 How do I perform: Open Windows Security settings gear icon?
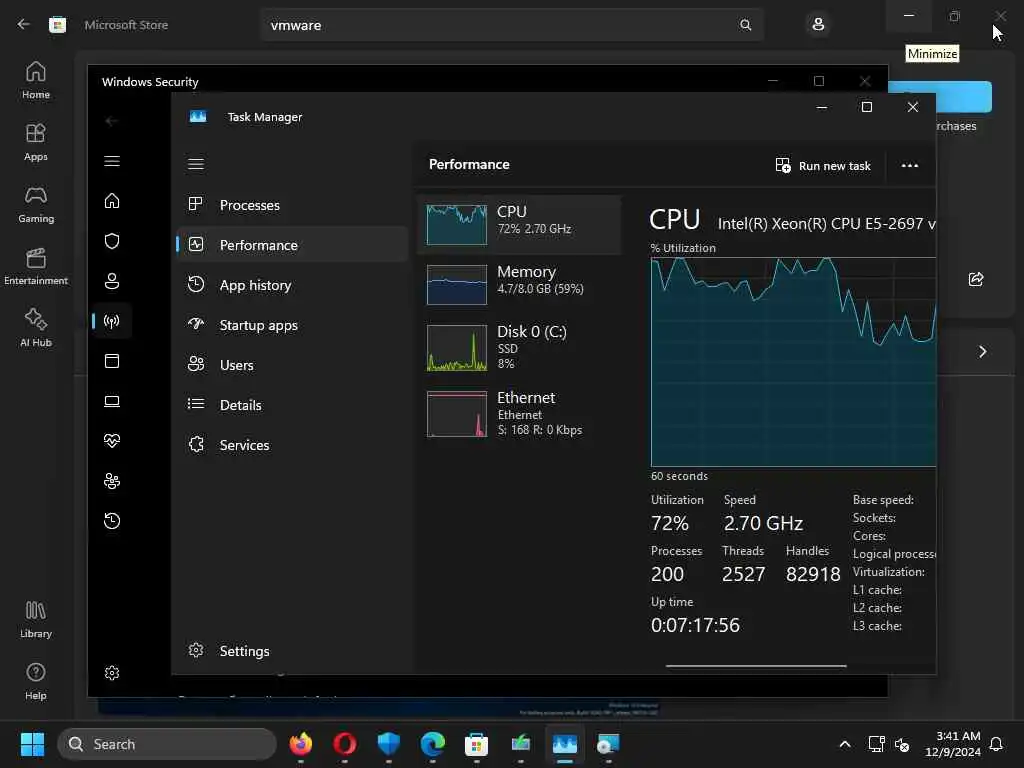[x=112, y=673]
